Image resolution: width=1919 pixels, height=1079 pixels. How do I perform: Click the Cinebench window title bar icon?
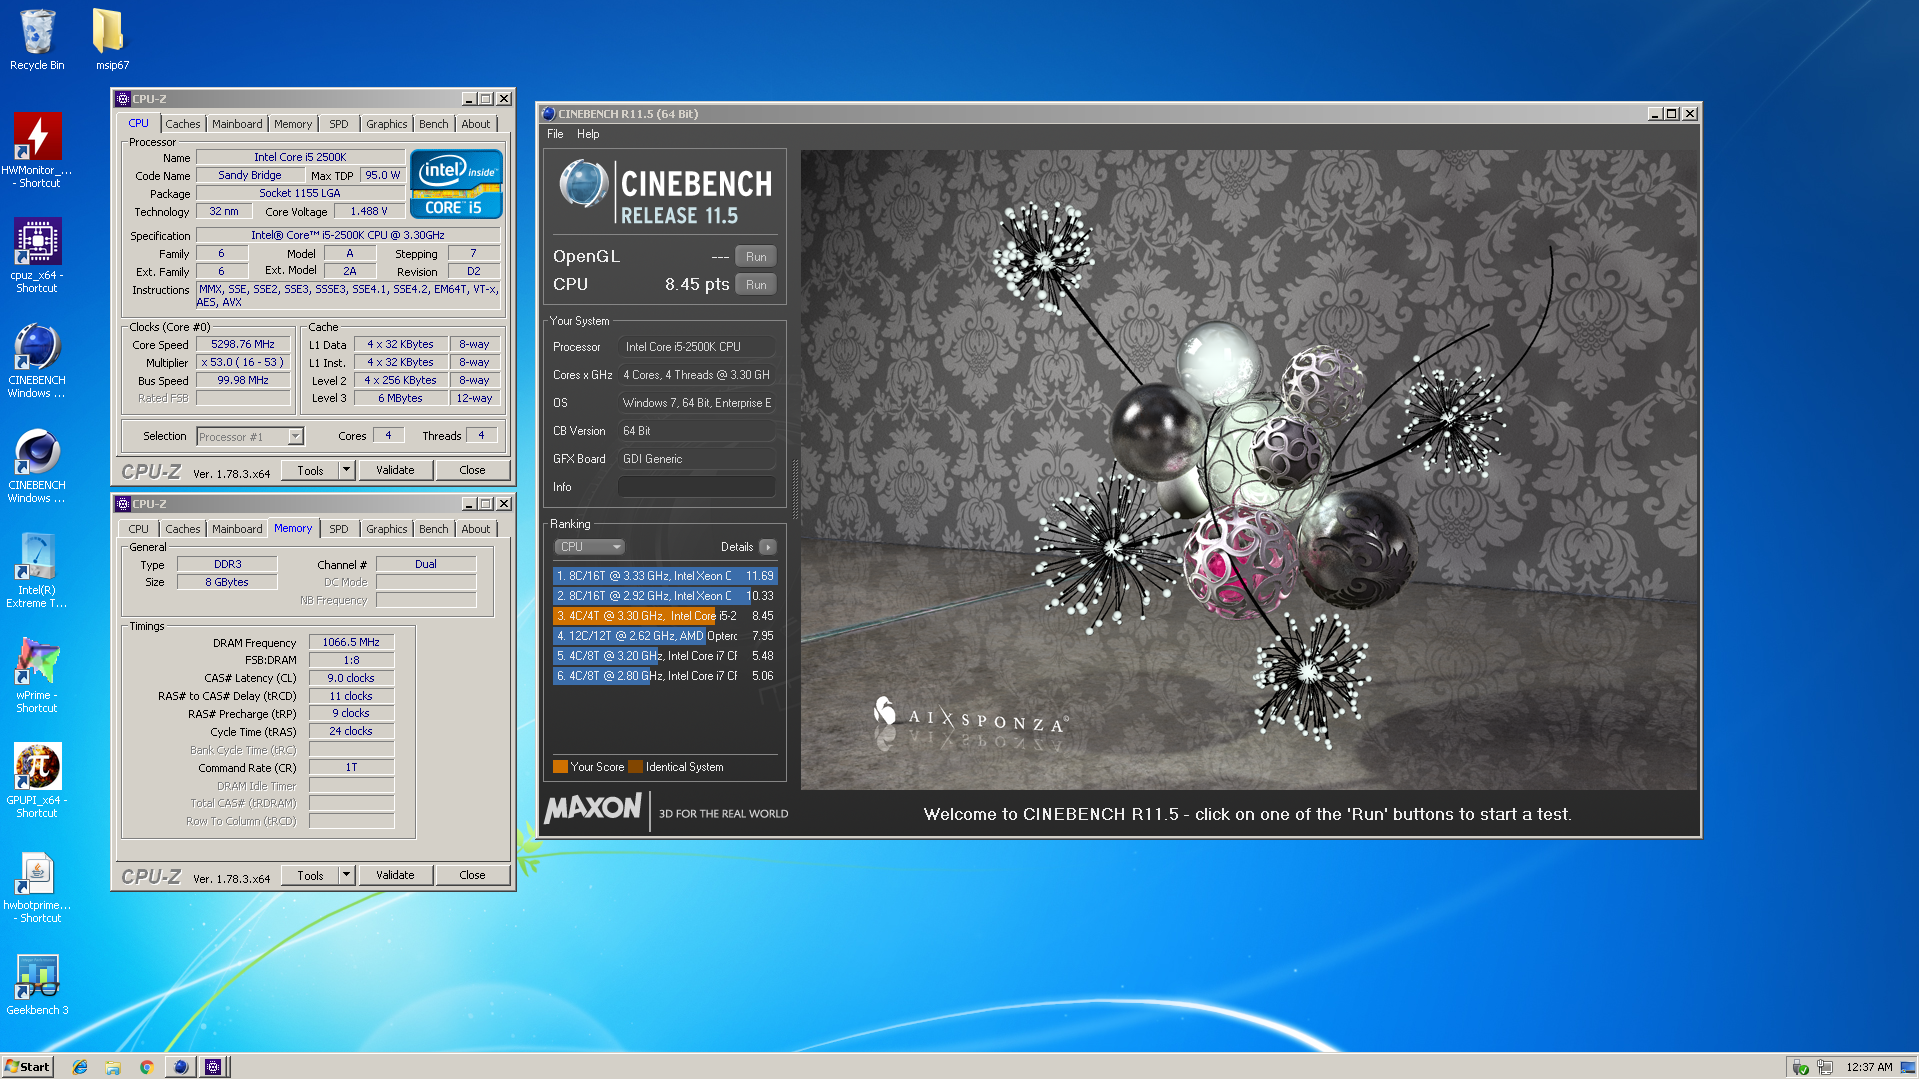(x=548, y=114)
